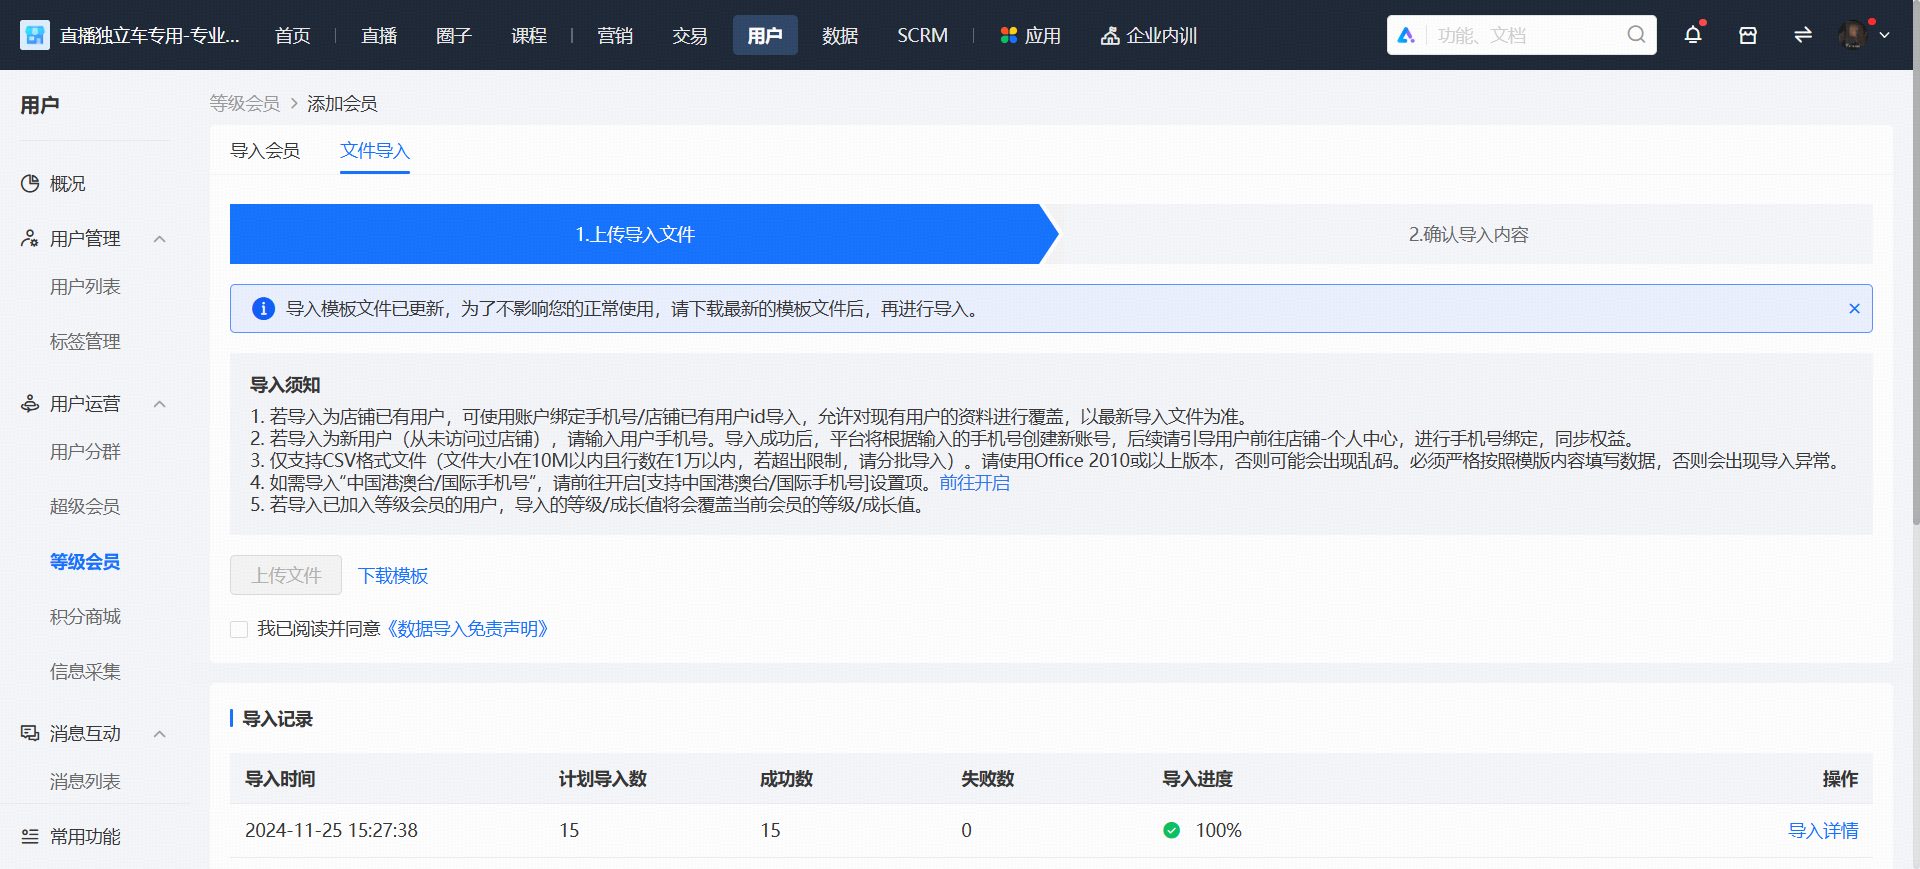Click the 导入进度 column header

click(x=1197, y=779)
